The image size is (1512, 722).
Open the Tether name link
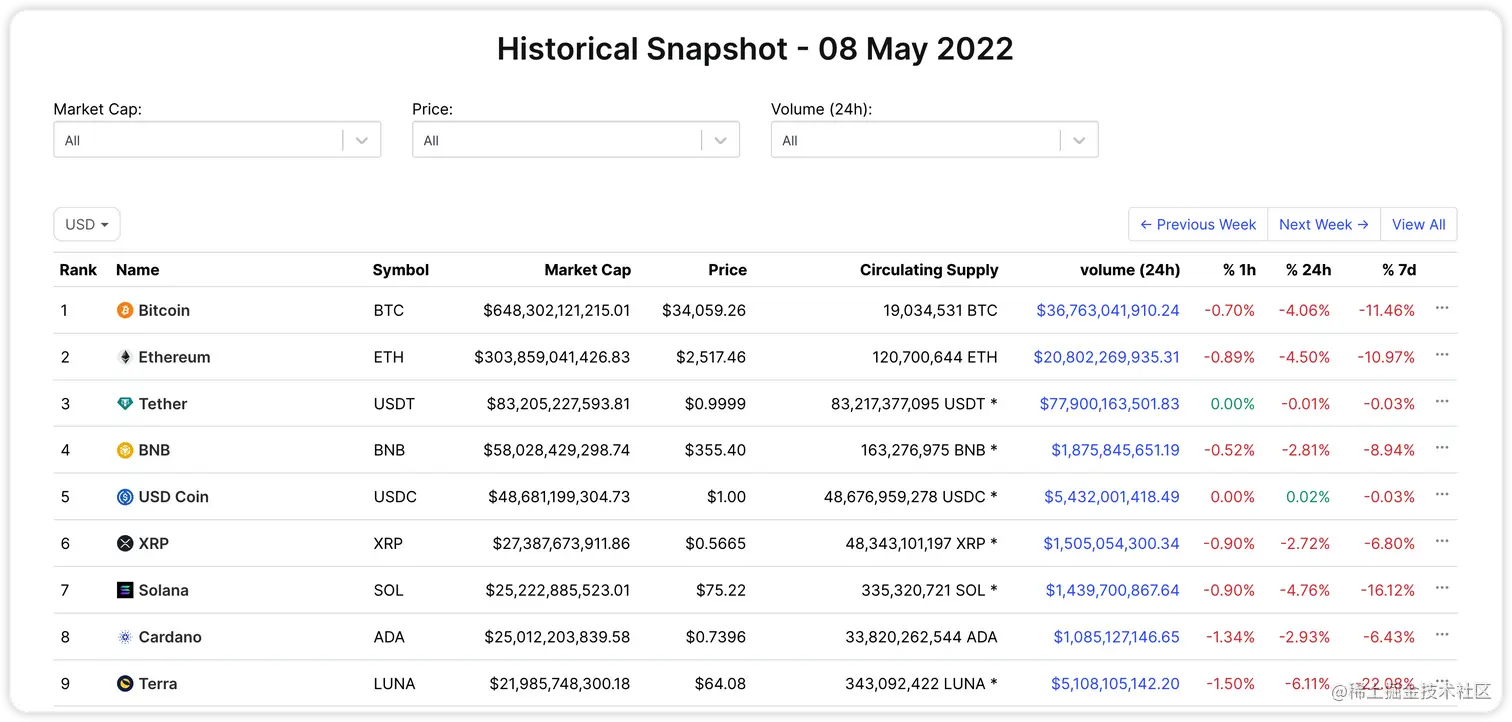click(163, 404)
